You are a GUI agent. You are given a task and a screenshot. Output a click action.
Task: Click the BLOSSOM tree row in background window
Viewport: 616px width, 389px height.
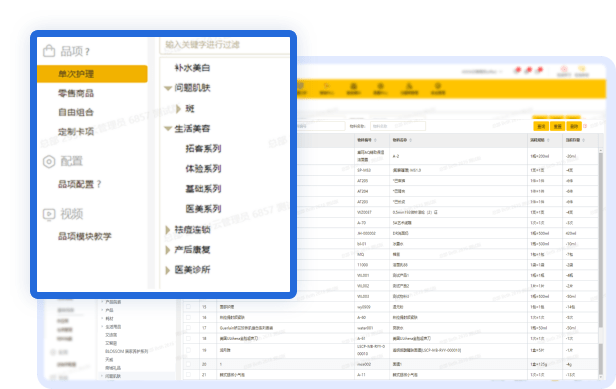click(126, 351)
